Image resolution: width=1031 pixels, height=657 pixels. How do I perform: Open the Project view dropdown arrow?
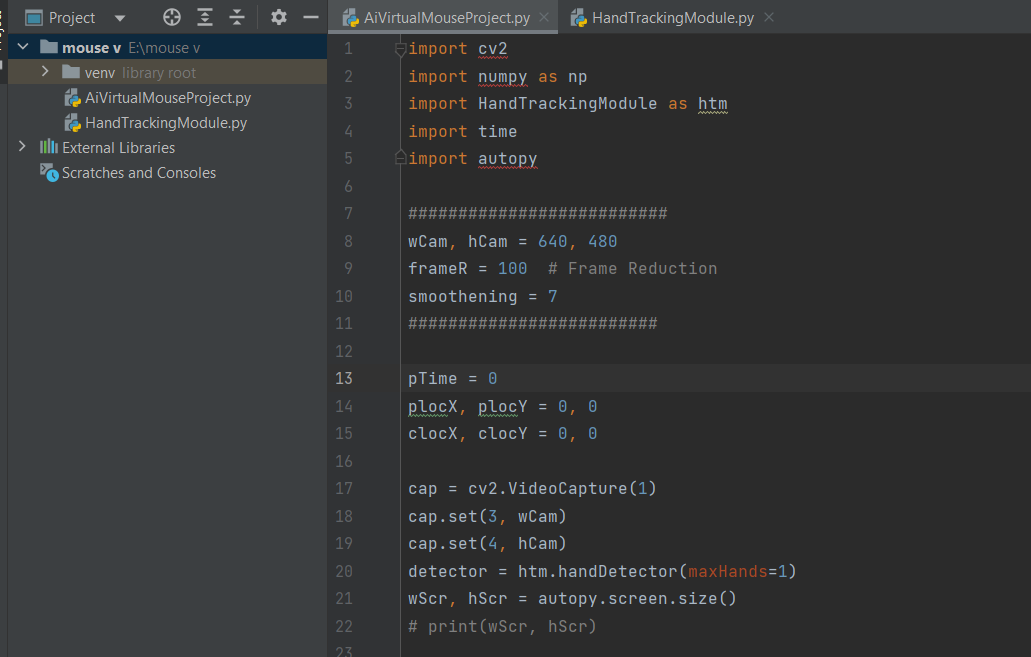coord(120,18)
